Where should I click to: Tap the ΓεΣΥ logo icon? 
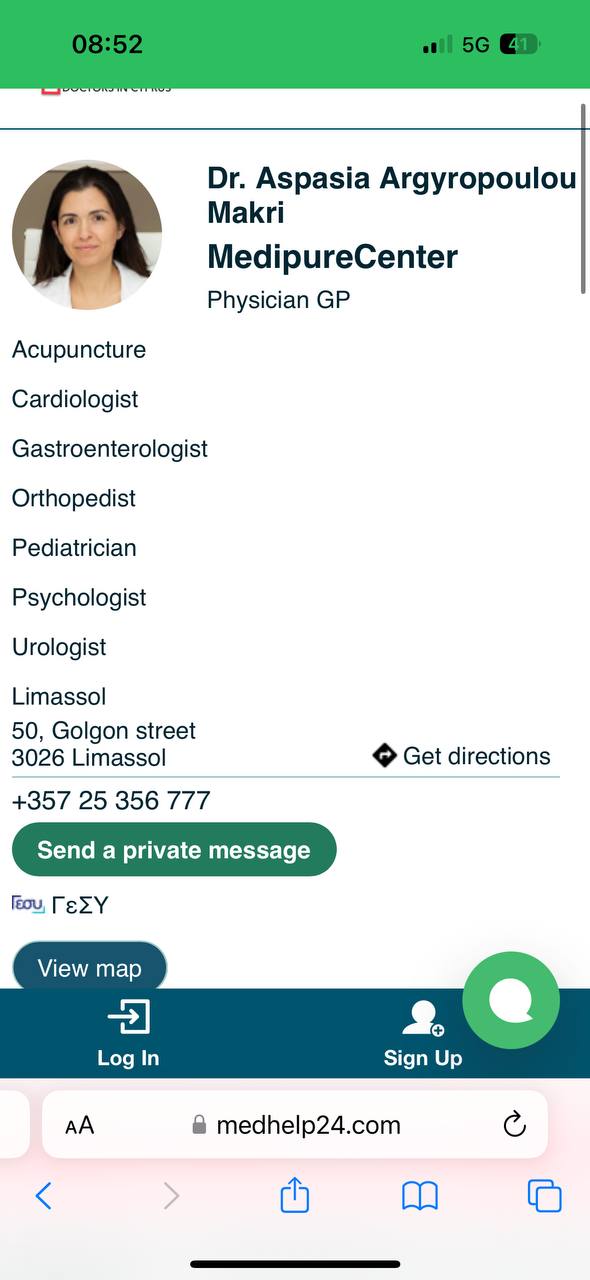point(28,904)
